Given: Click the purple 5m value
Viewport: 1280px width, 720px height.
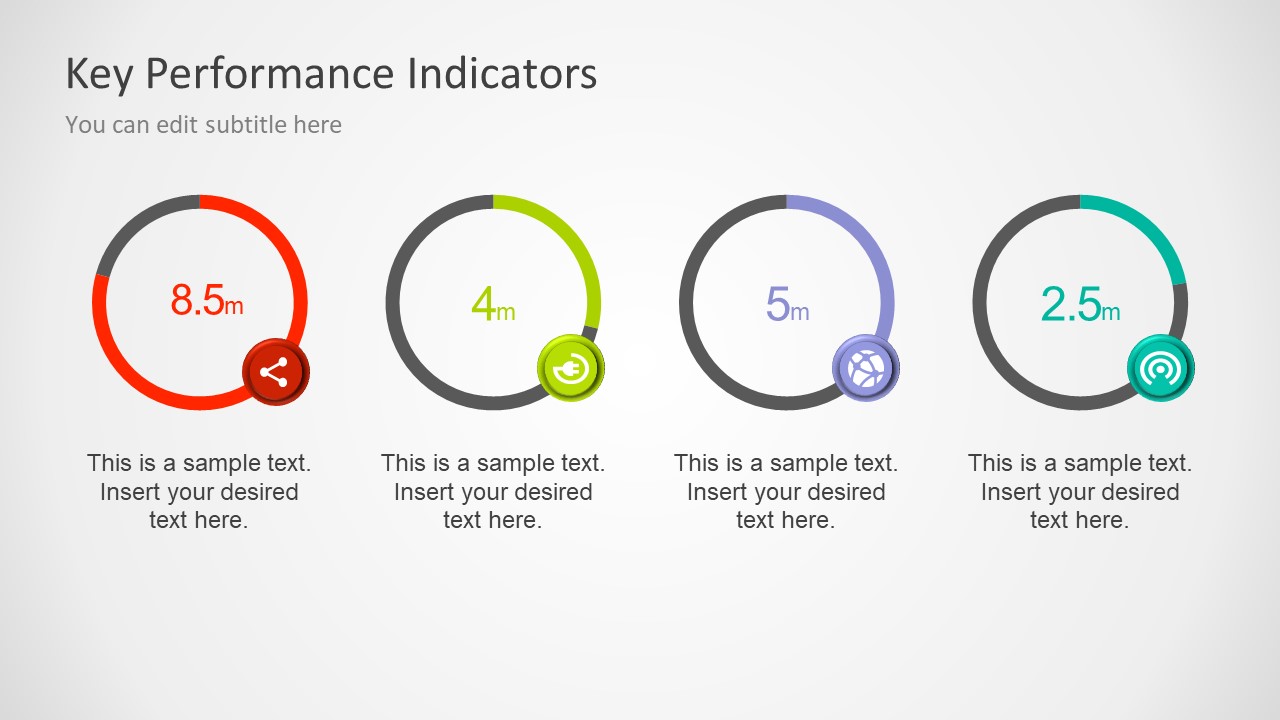Looking at the screenshot, I should (x=787, y=304).
